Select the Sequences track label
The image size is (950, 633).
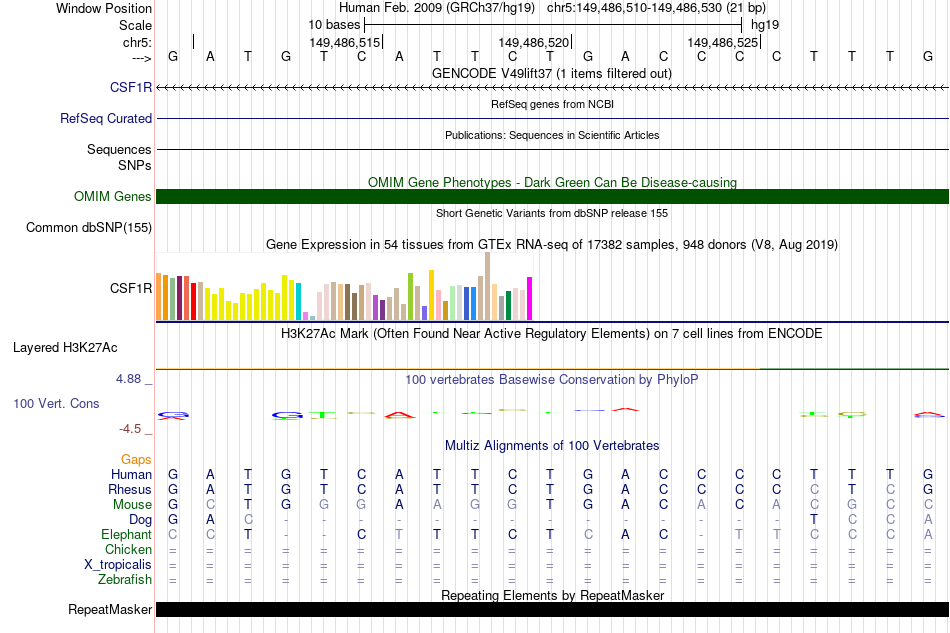click(x=119, y=149)
